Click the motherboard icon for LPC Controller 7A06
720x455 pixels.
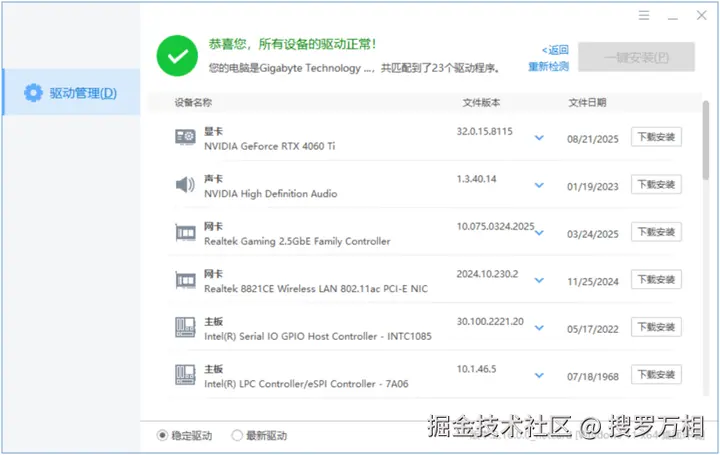coord(186,375)
